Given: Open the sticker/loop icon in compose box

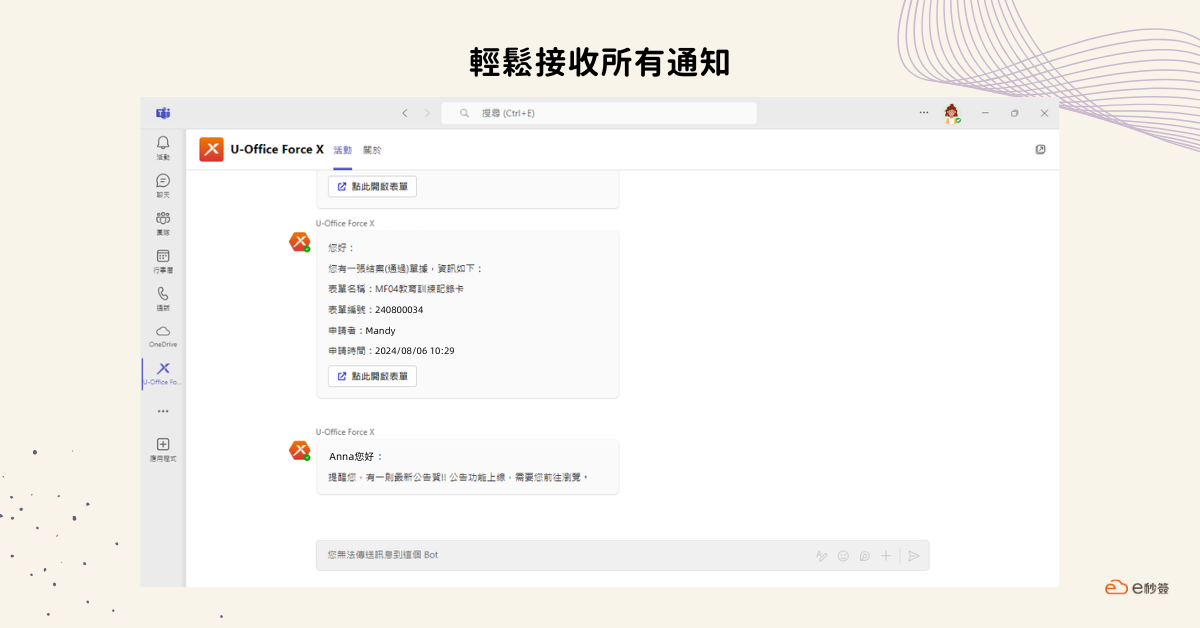Looking at the screenshot, I should click(864, 556).
